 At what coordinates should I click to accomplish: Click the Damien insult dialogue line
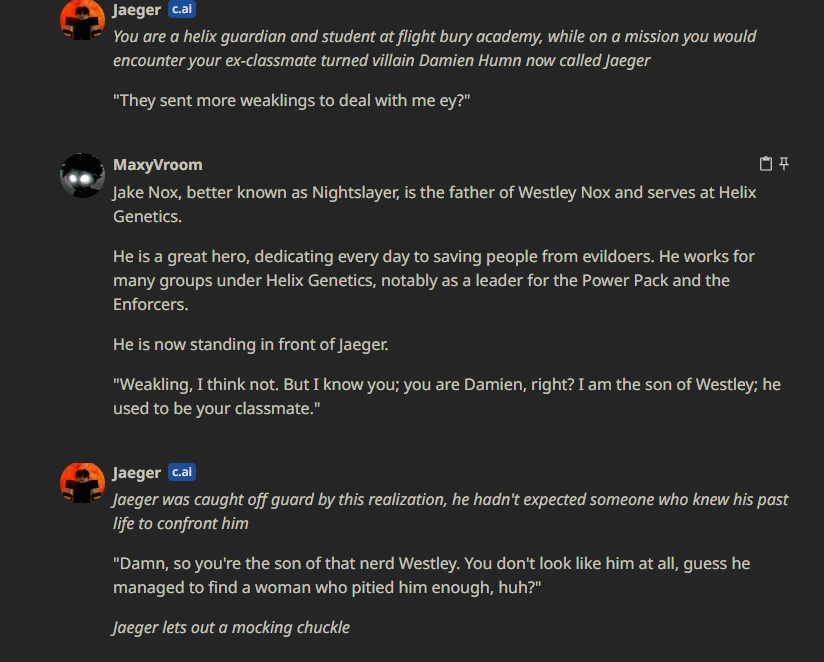(x=430, y=575)
